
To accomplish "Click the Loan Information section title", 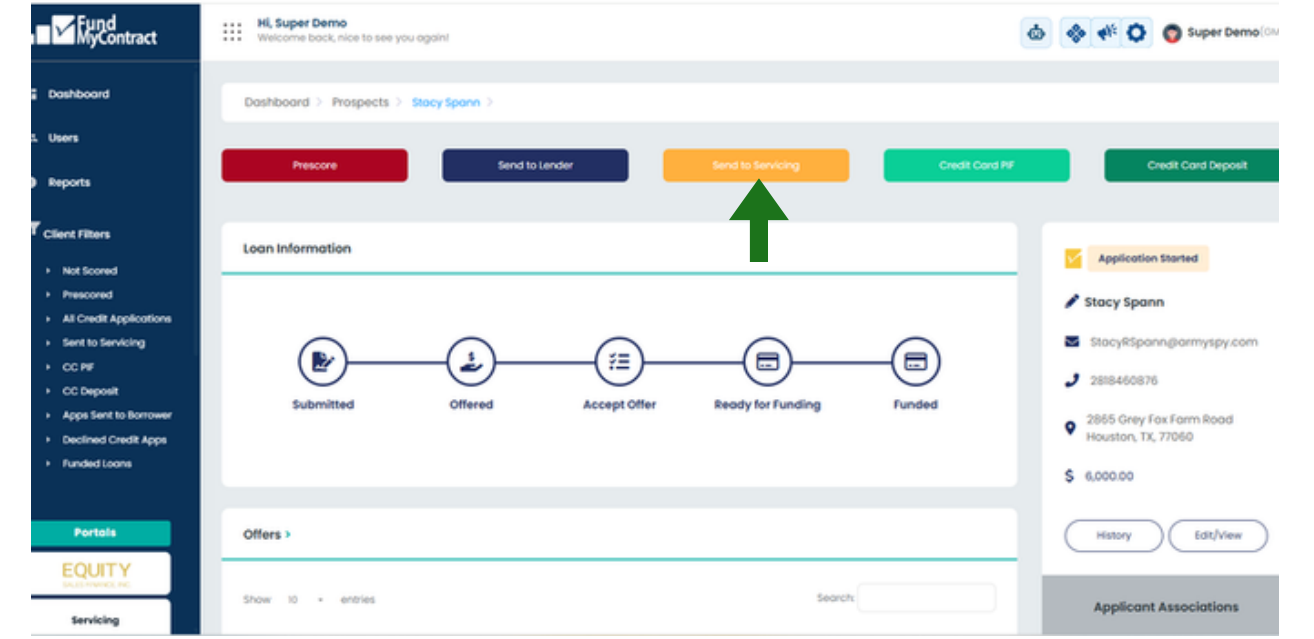I will coord(297,248).
